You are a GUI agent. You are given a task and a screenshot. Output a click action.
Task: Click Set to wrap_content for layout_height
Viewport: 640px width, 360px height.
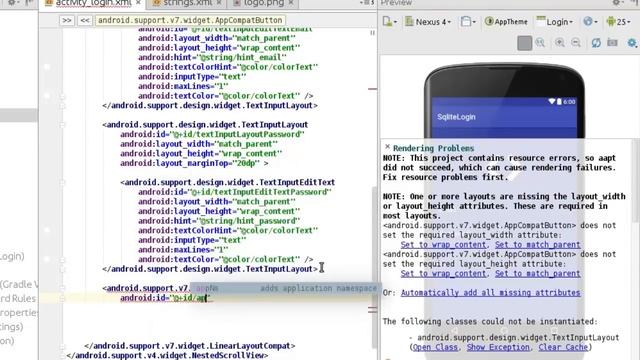coord(443,273)
